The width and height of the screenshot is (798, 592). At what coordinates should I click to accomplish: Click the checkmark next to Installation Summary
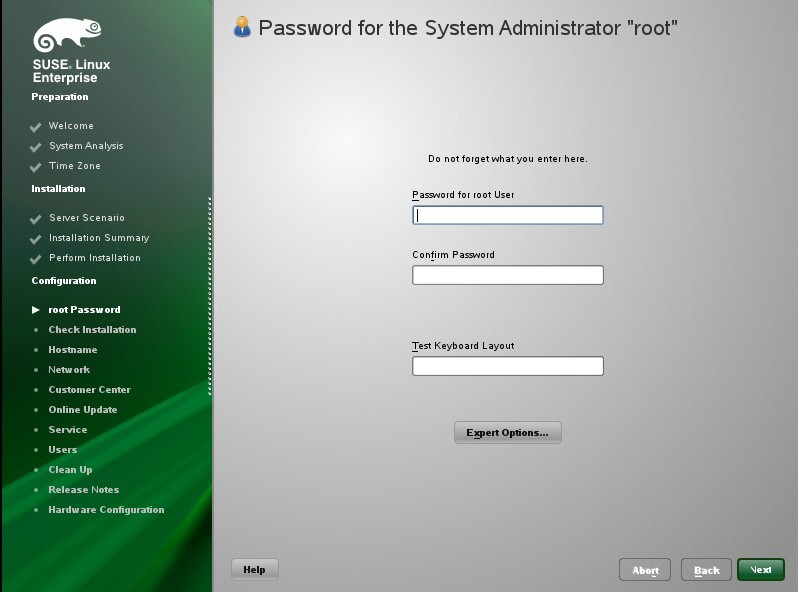(36, 239)
